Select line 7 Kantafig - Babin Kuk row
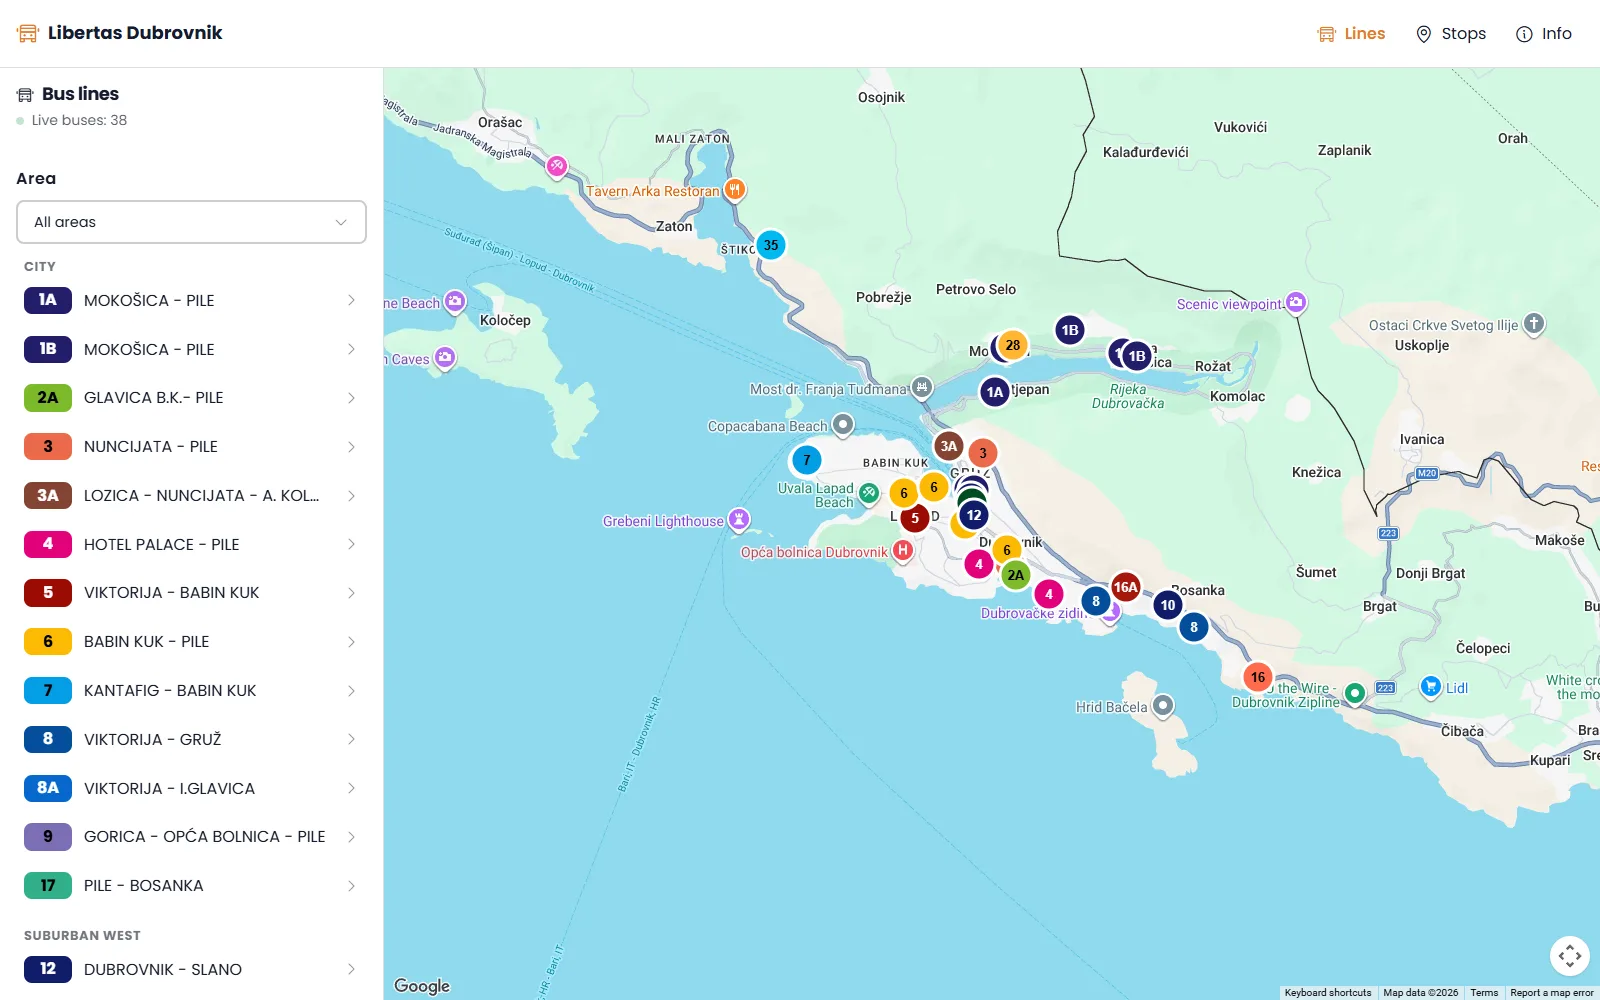The image size is (1600, 1000). [x=191, y=691]
